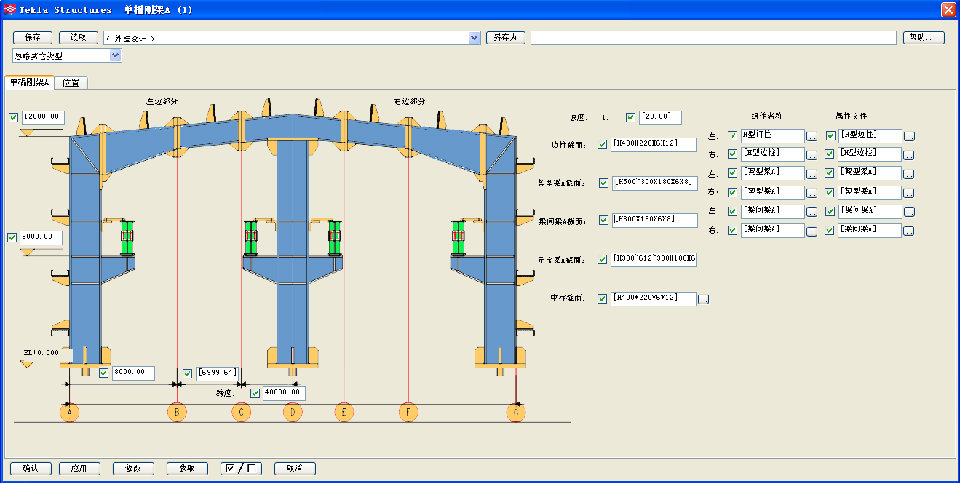This screenshot has width=960, height=483.
Task: Click the 12000.00 height input field
Action: [43, 117]
